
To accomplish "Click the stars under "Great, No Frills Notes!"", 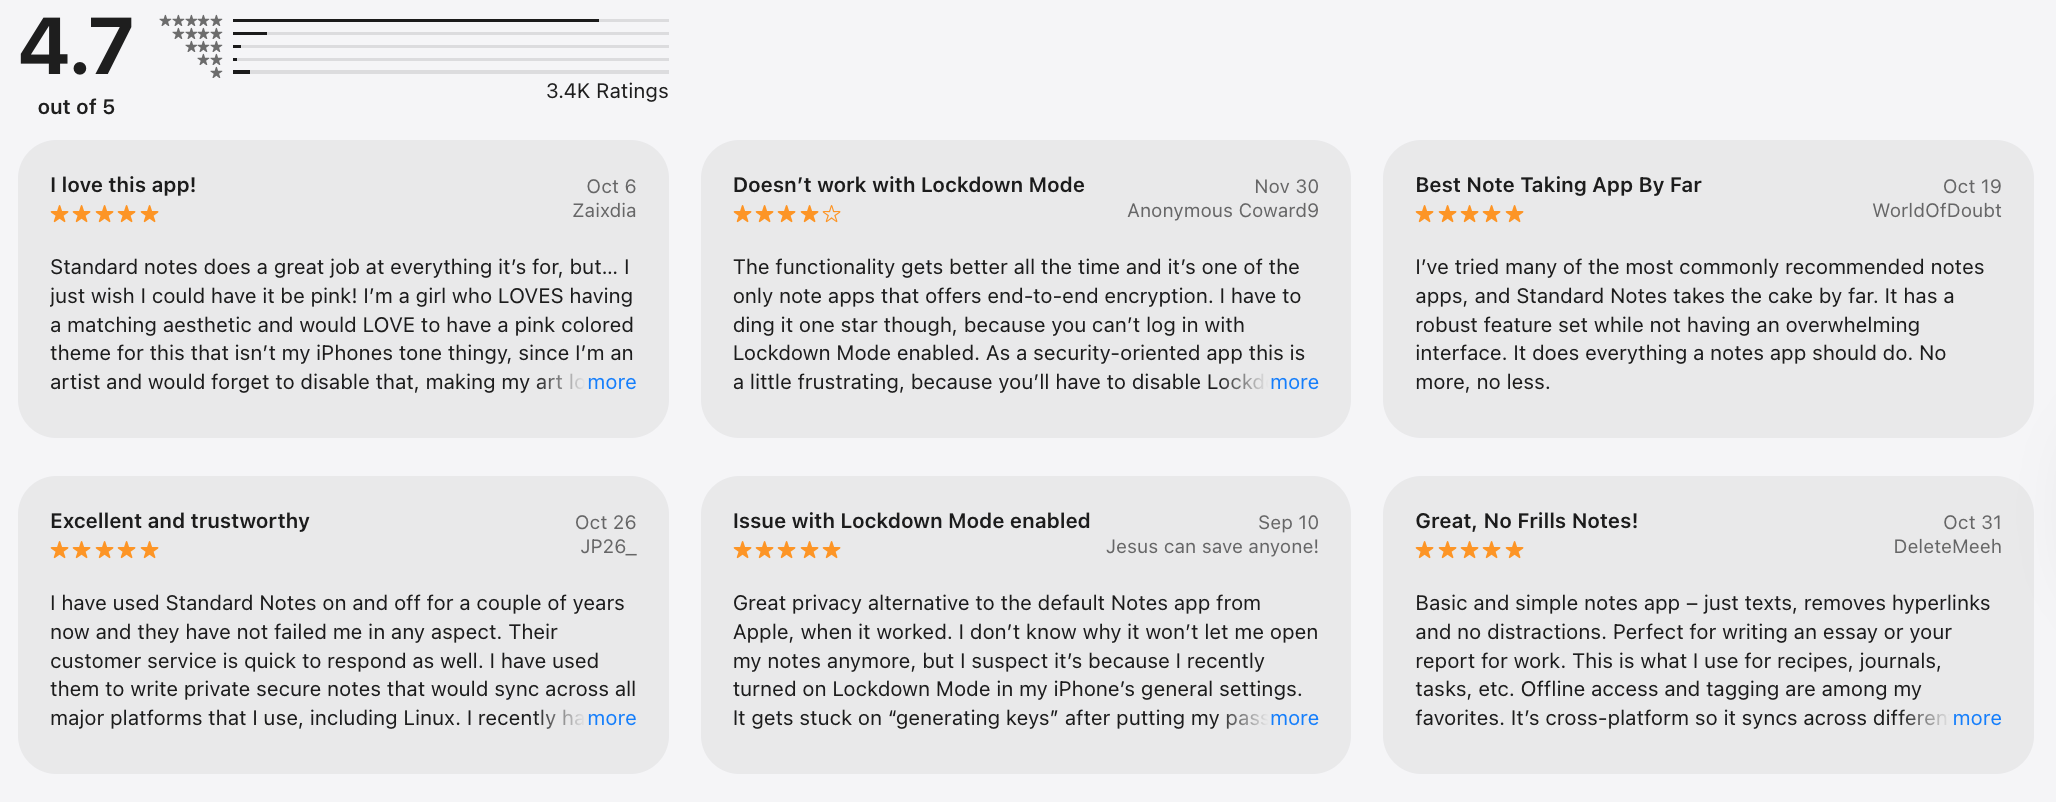I will (1469, 550).
